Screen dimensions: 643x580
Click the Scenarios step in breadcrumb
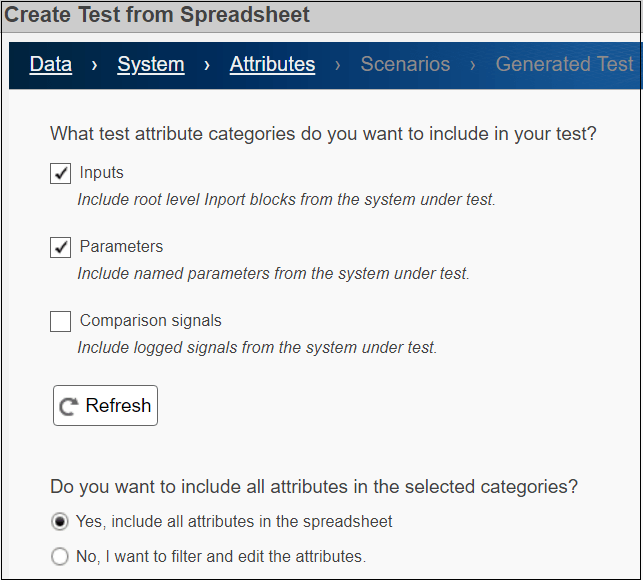pyautogui.click(x=405, y=65)
